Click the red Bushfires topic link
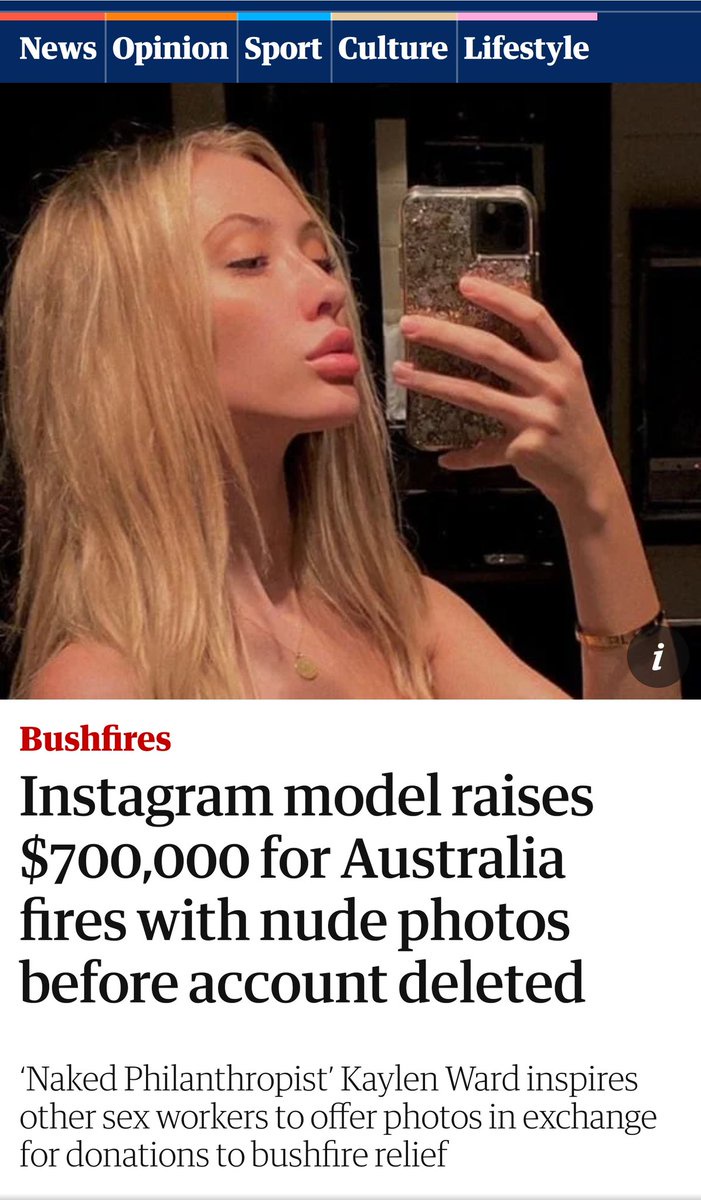 96,740
